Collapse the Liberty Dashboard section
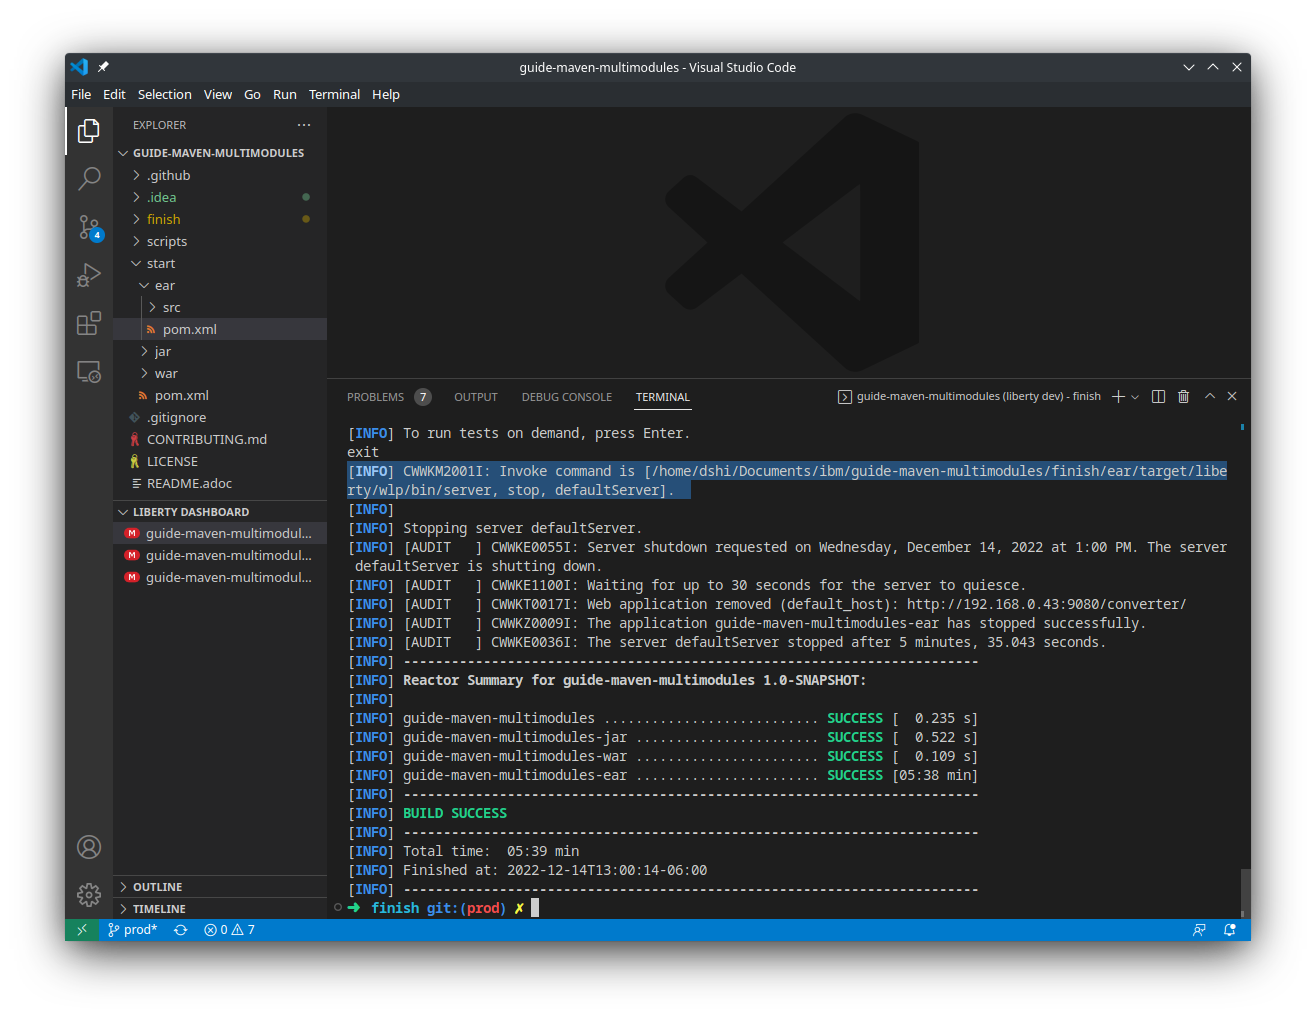 [x=220, y=512]
